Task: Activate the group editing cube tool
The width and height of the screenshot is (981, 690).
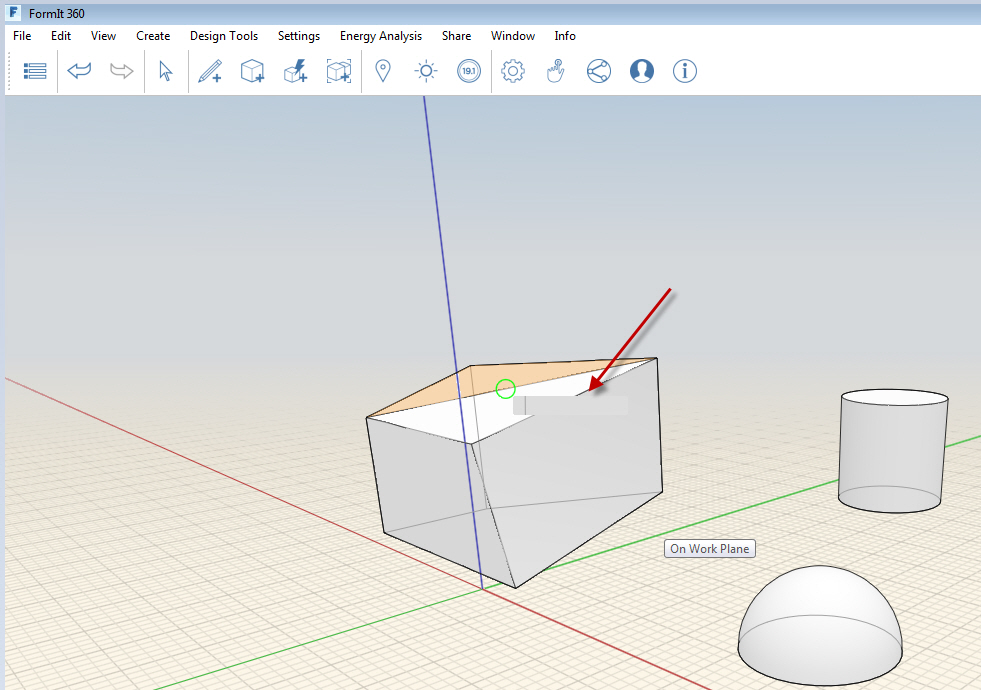Action: [338, 71]
